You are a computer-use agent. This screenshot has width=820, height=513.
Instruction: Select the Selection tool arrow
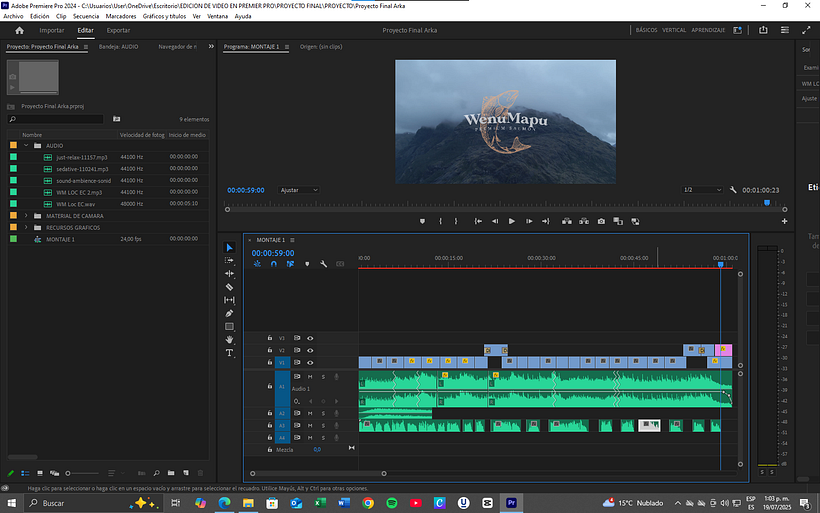(229, 247)
